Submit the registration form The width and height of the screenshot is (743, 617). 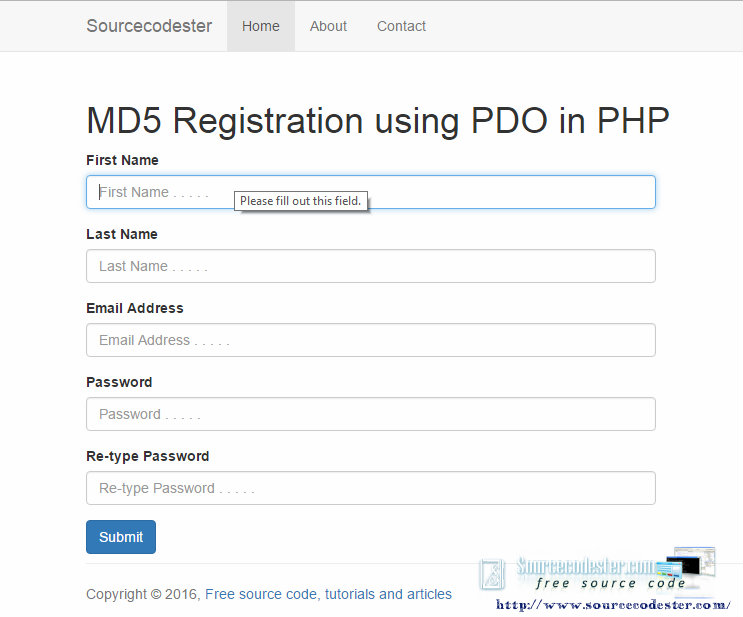121,537
